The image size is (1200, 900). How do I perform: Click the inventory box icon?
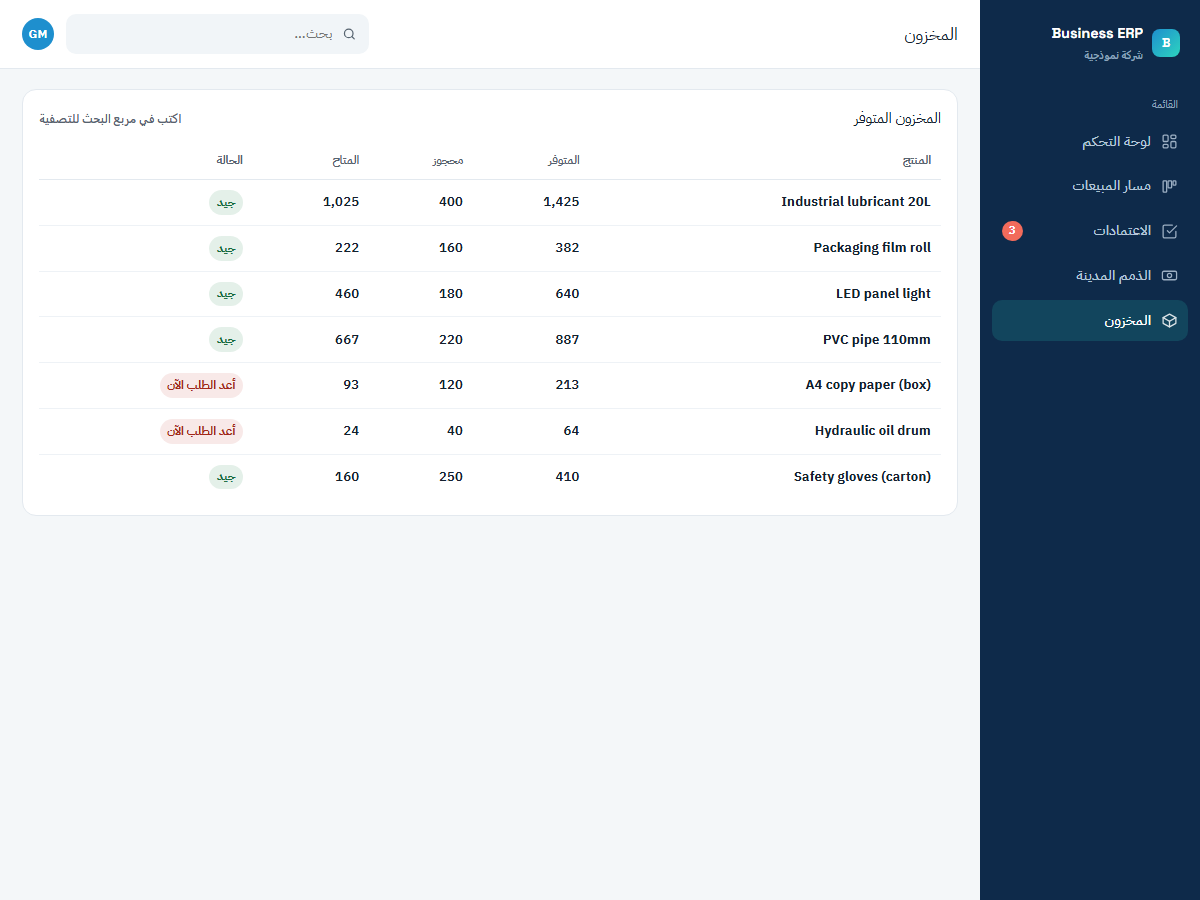point(1169,321)
